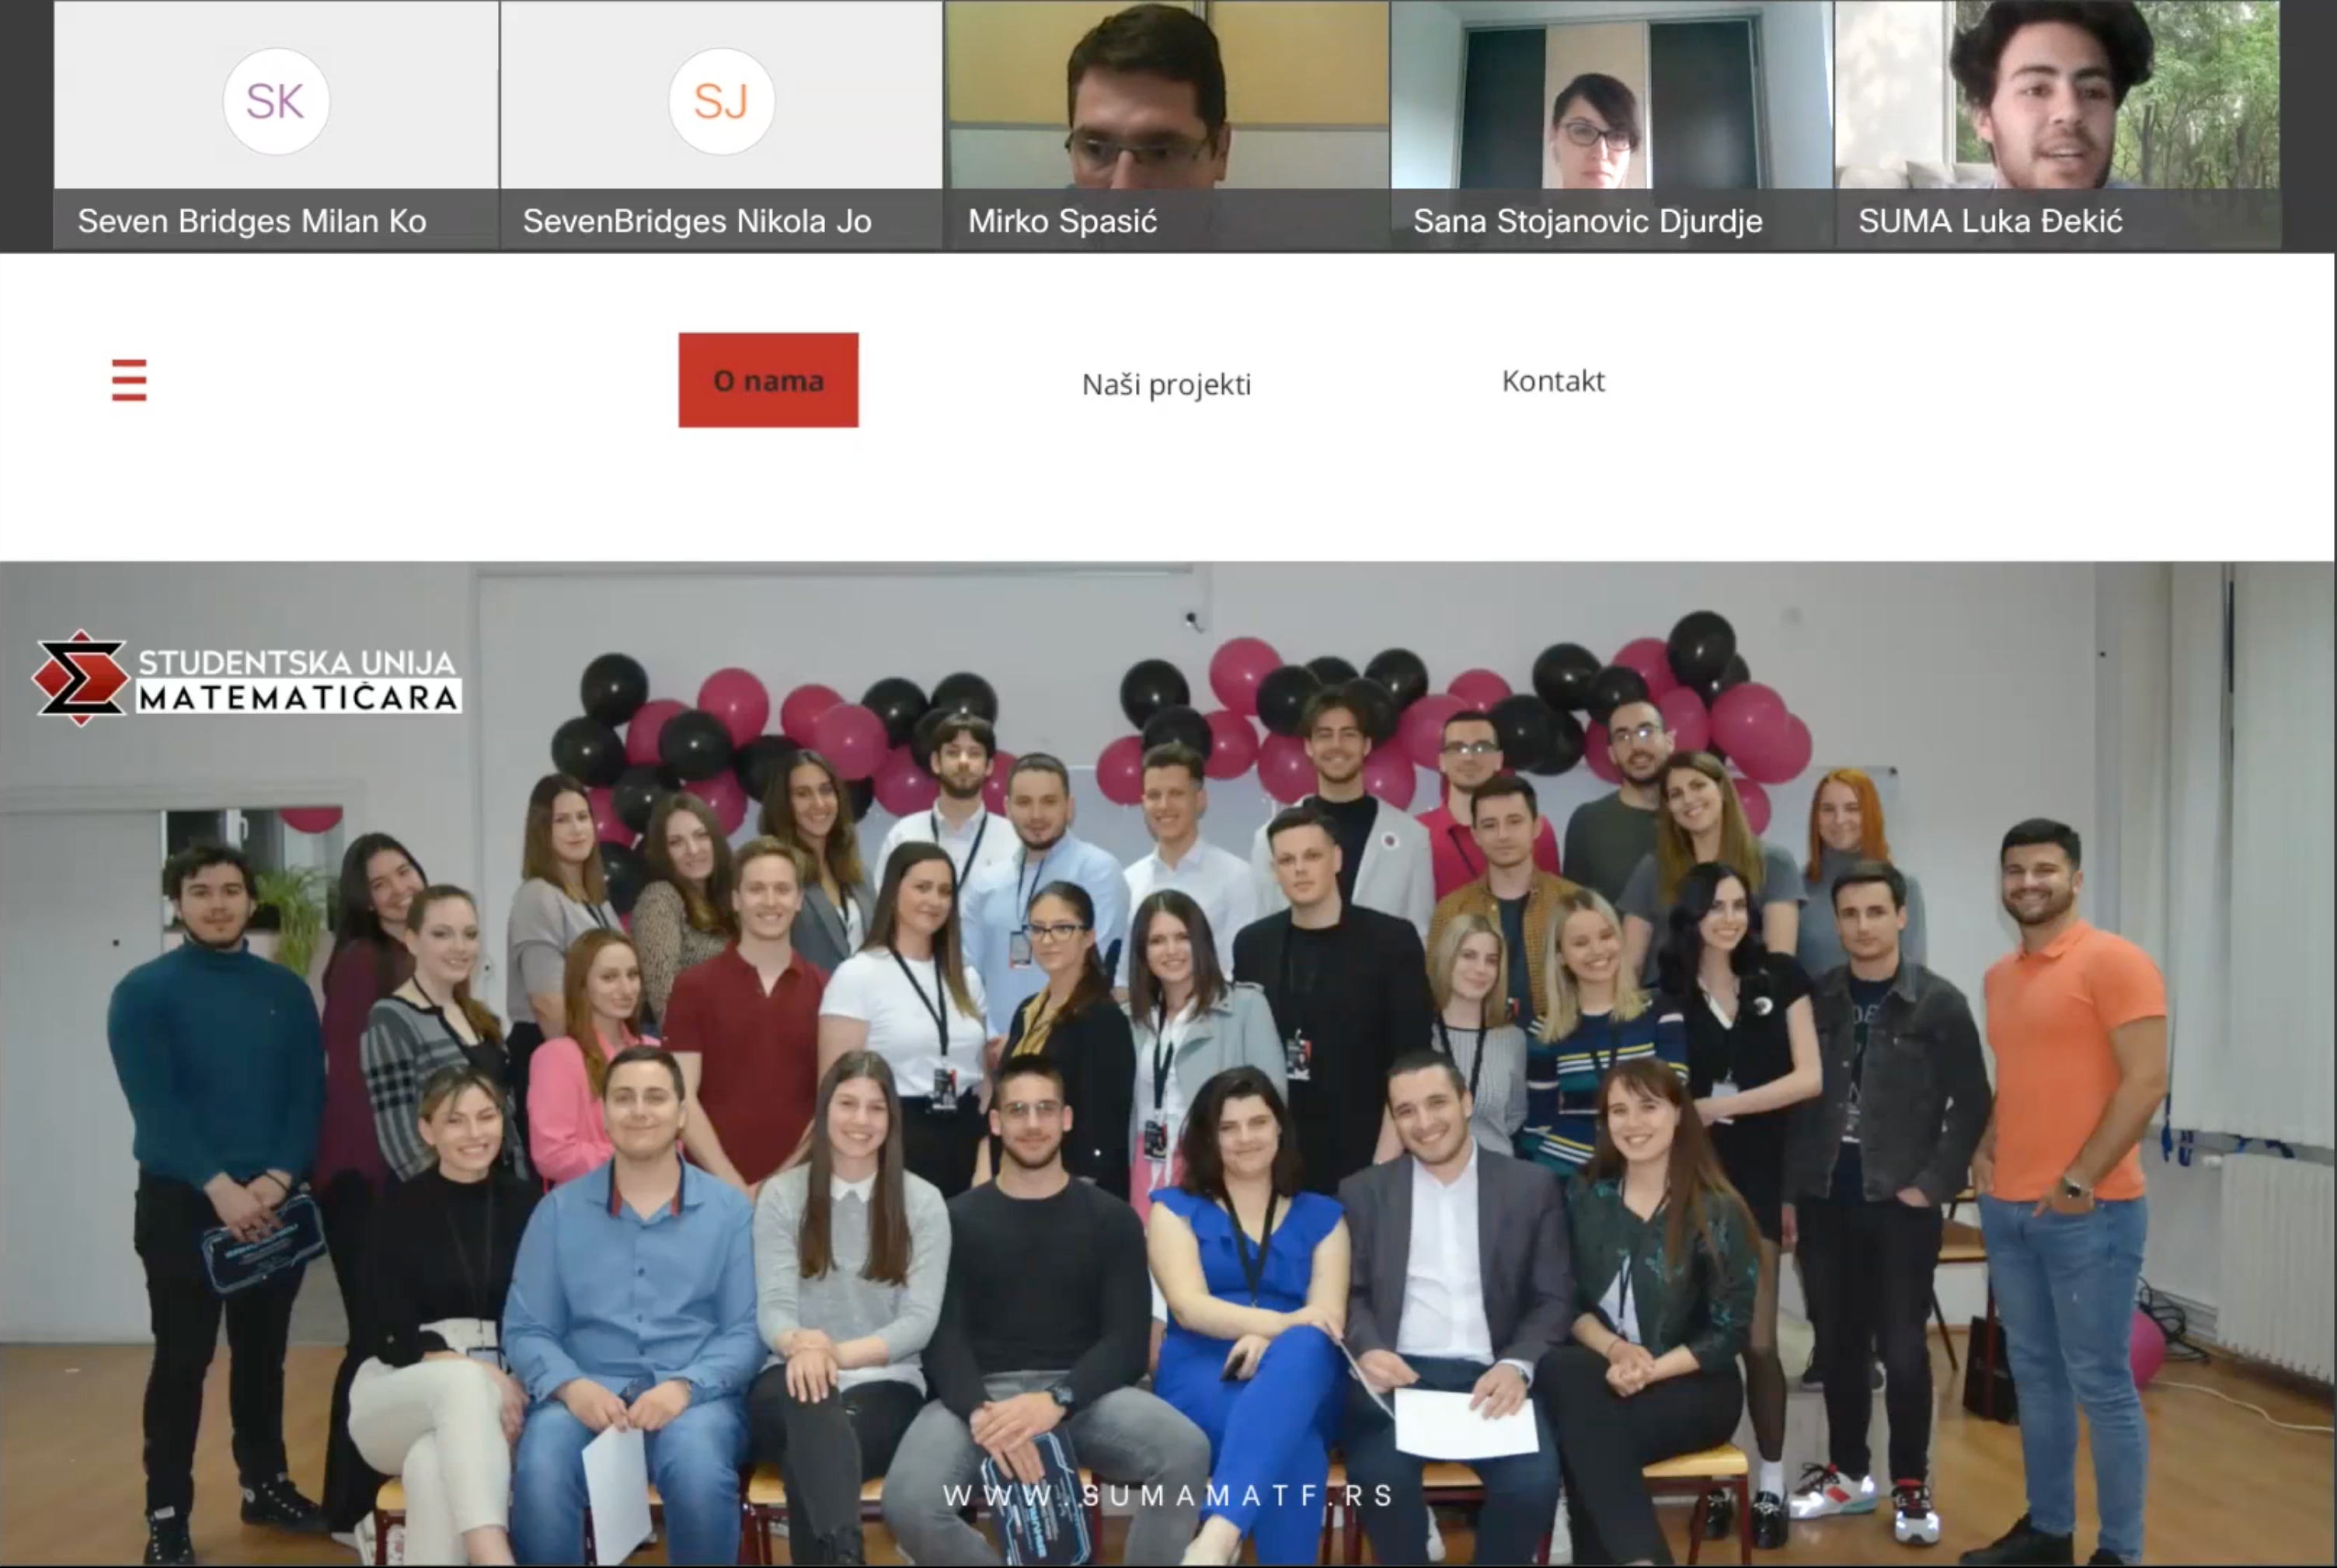
Task: Click the WWW.SUMAMATF.RS text on the photo
Action: tap(1167, 1496)
